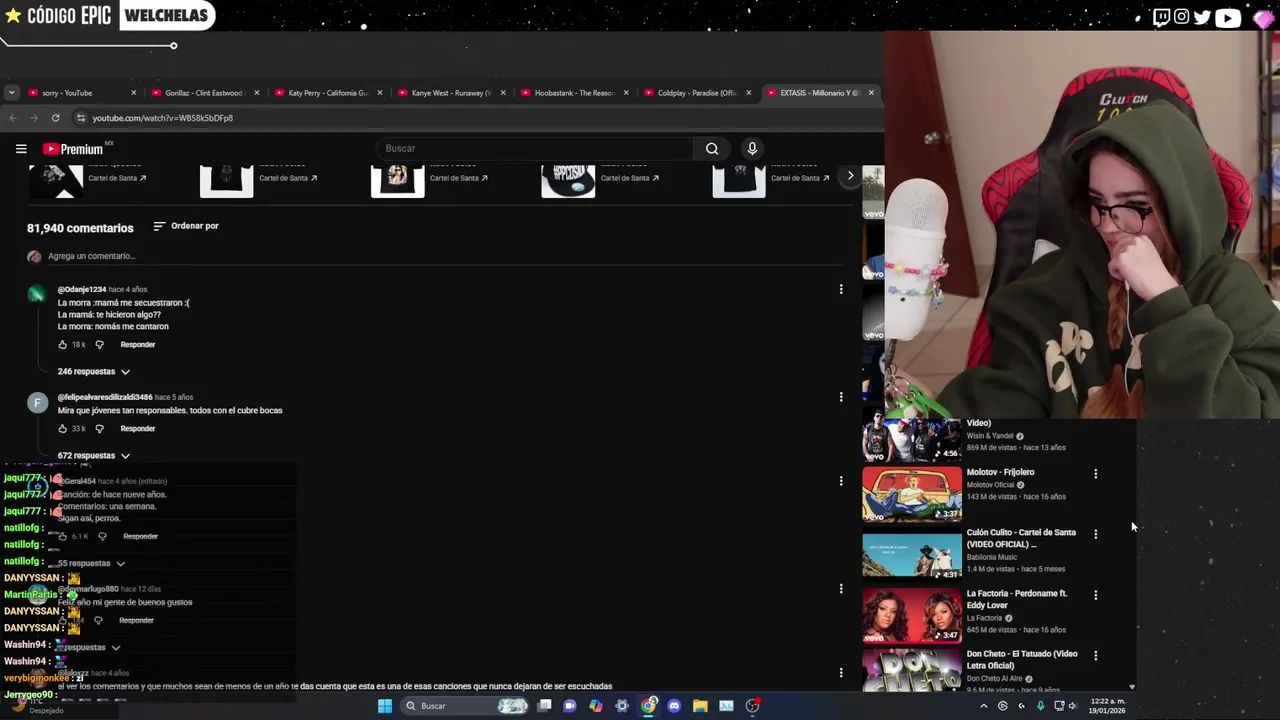Viewport: 1280px width, 720px height.
Task: Open @Odanje1234 channel link
Action: 82,290
